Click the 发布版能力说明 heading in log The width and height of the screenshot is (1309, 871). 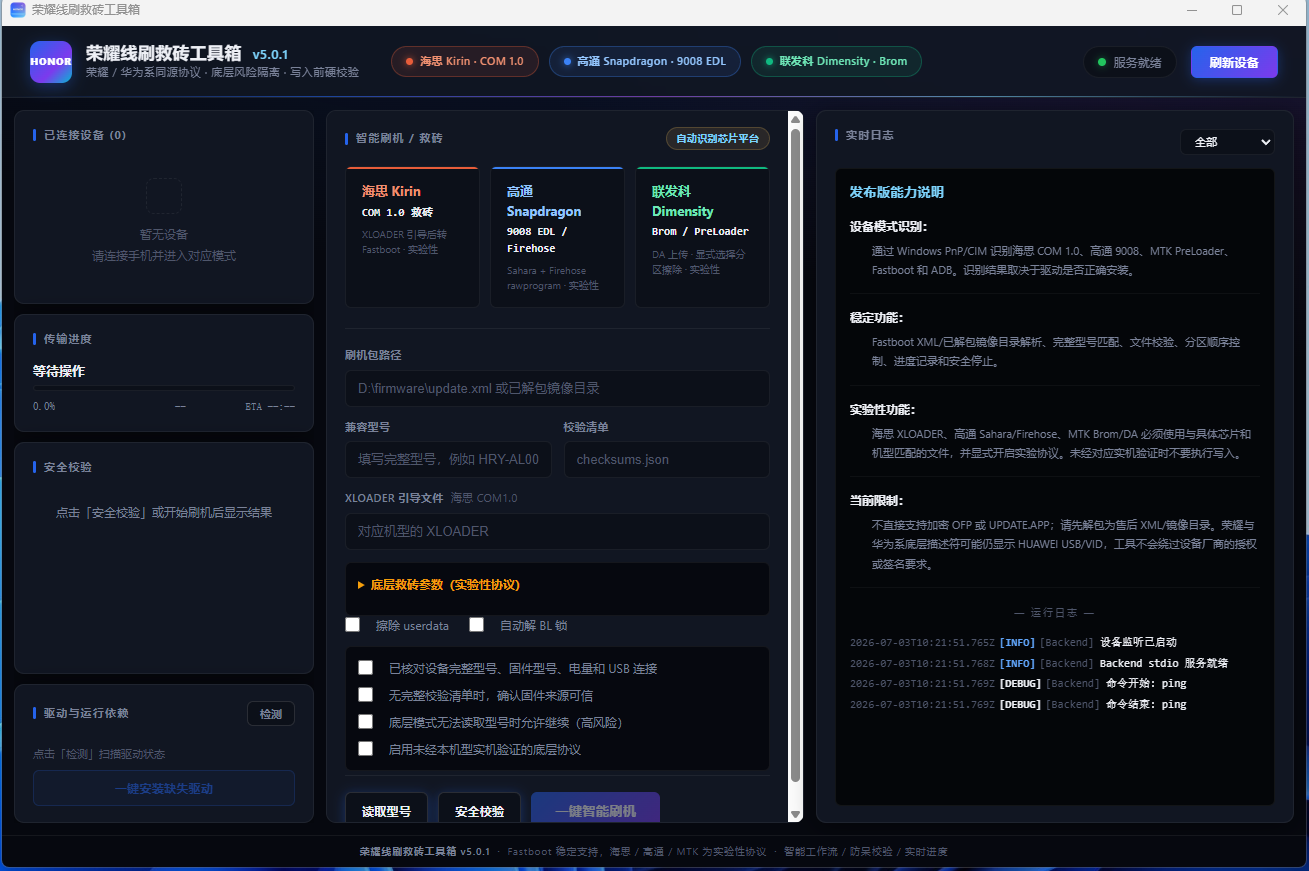tap(897, 192)
